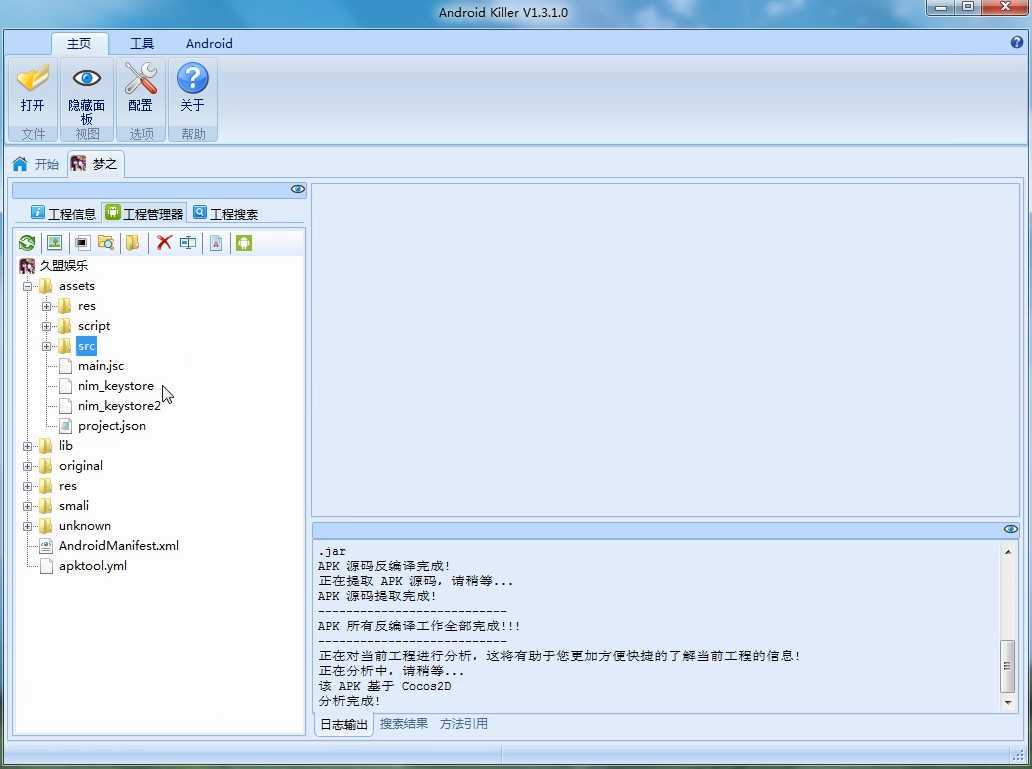Collapse the assets folder node
The height and width of the screenshot is (769, 1032).
(28, 286)
